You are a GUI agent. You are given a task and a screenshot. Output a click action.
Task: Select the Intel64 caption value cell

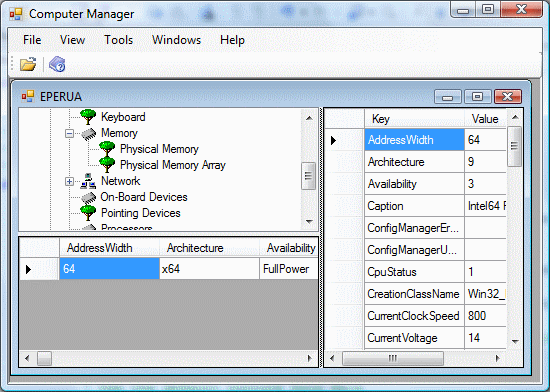pyautogui.click(x=485, y=206)
